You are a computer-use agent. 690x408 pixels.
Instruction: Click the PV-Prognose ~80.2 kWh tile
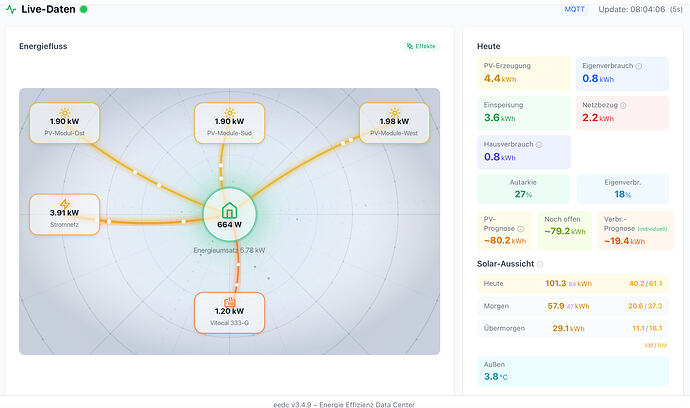[x=505, y=231]
